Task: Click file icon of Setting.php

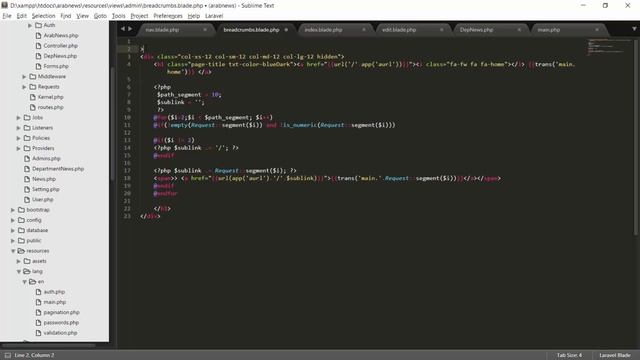Action: coord(27,189)
